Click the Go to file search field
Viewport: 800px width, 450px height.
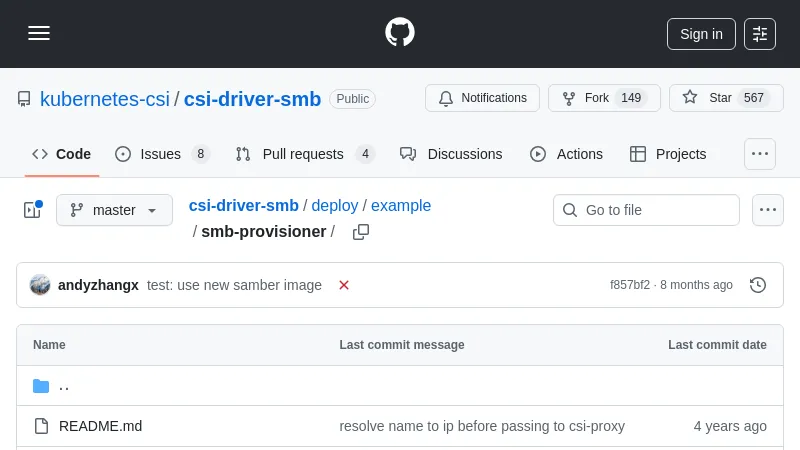pos(646,210)
